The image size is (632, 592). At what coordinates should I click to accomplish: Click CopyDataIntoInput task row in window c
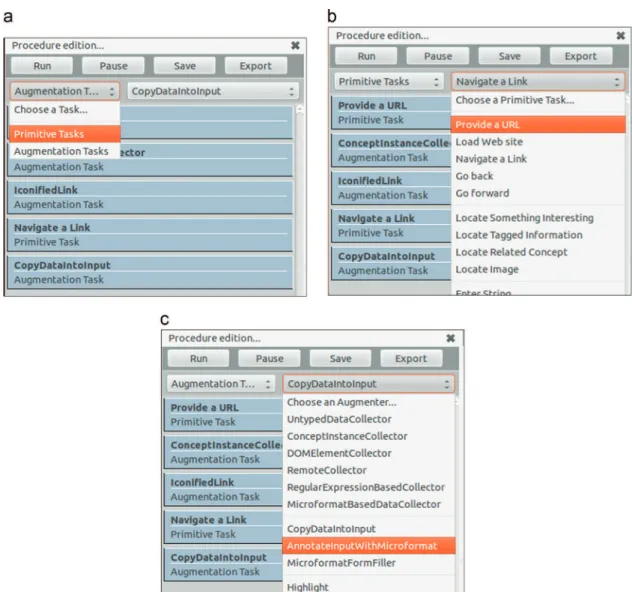tap(223, 565)
